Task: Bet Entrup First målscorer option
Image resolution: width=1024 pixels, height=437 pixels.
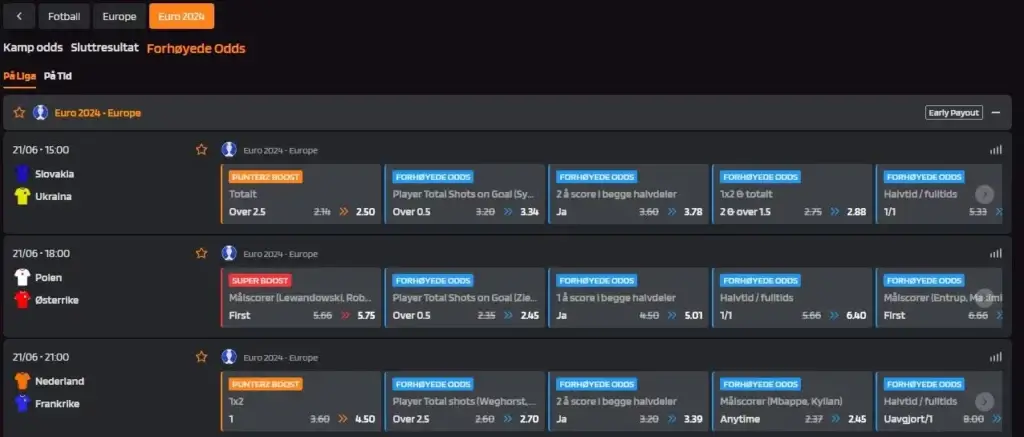Action: [939, 297]
